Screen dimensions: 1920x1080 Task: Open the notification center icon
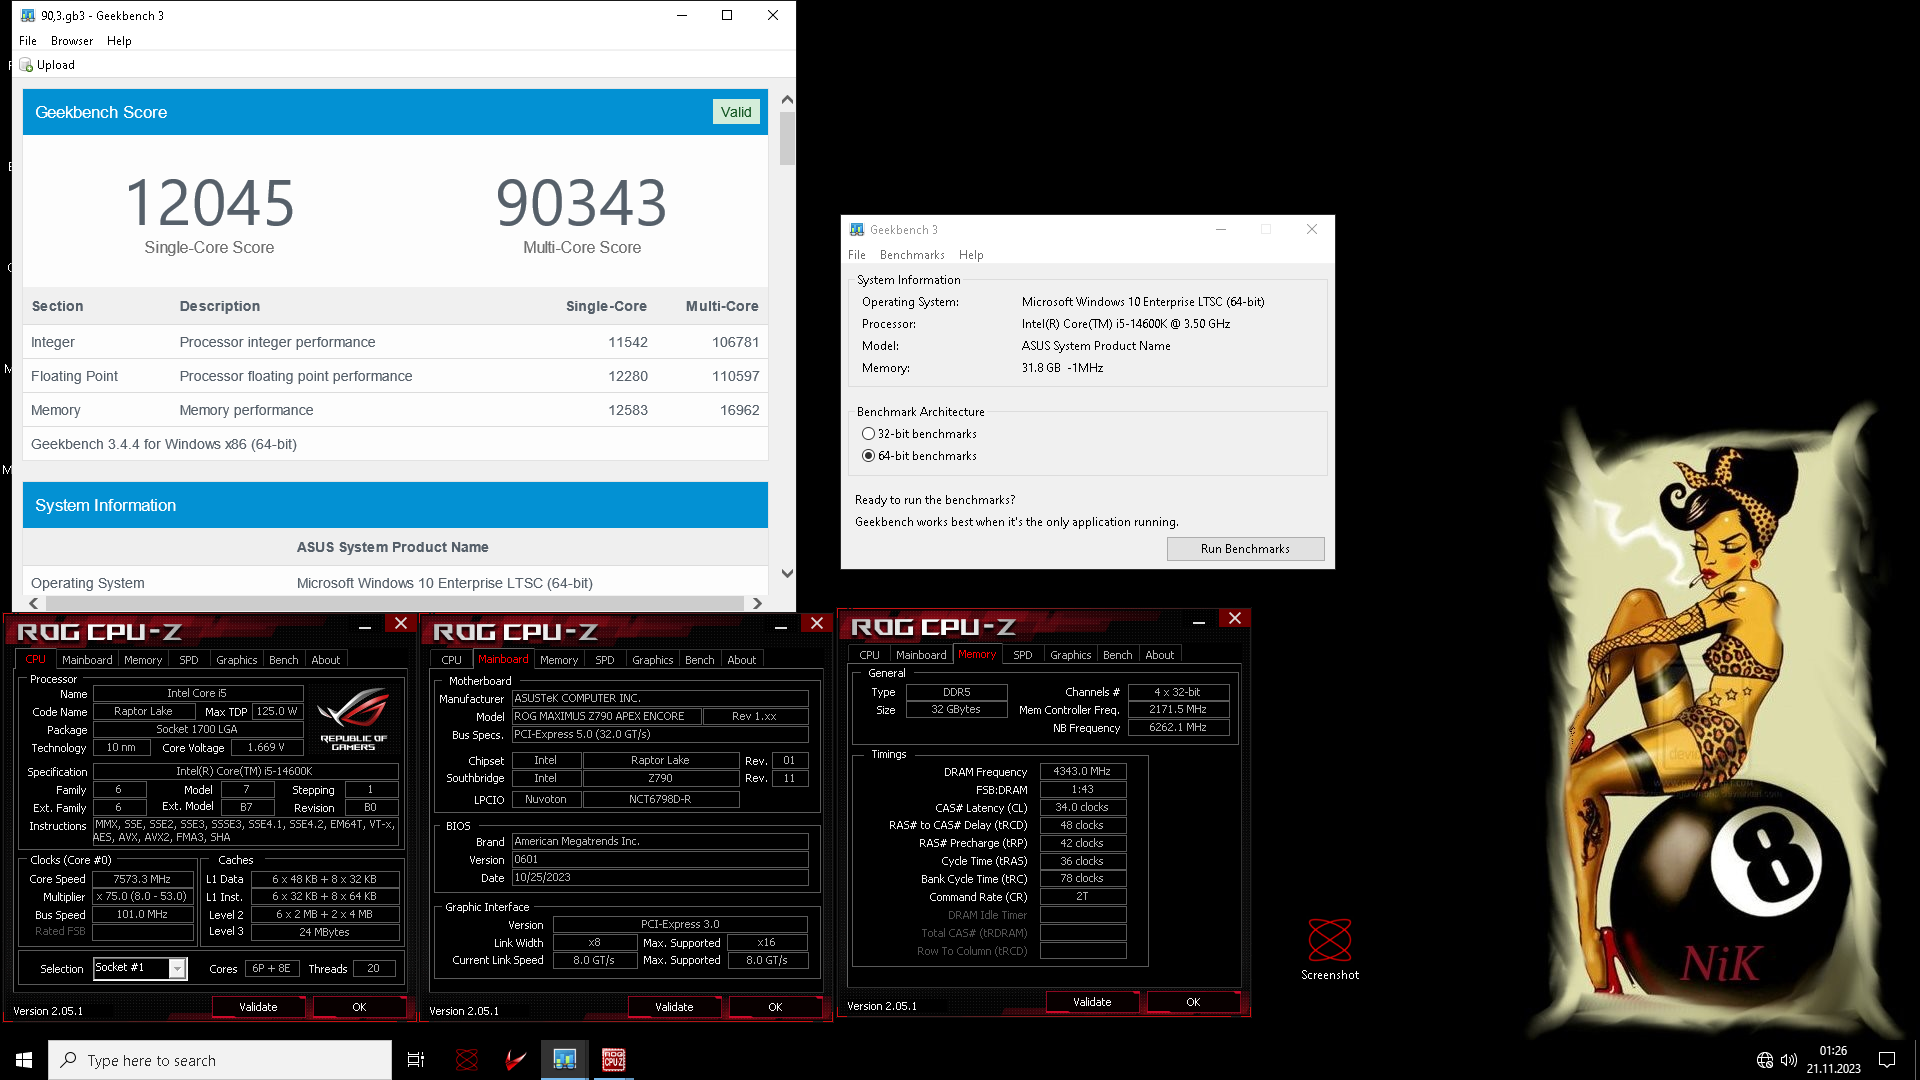click(x=1887, y=1060)
